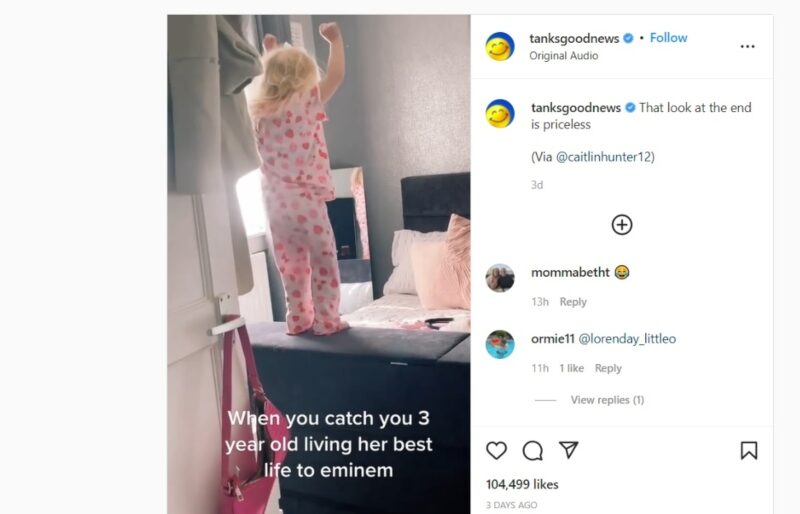
Task: Save post using the bookmark icon
Action: tap(748, 451)
